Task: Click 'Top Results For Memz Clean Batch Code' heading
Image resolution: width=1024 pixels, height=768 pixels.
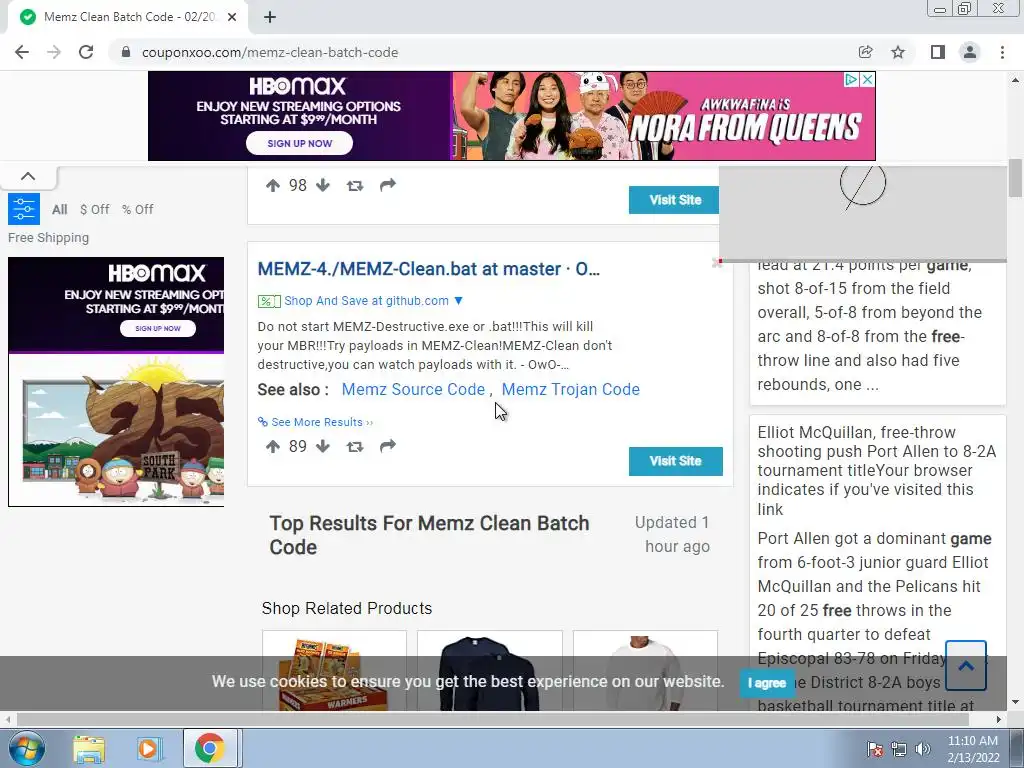Action: pyautogui.click(x=430, y=536)
